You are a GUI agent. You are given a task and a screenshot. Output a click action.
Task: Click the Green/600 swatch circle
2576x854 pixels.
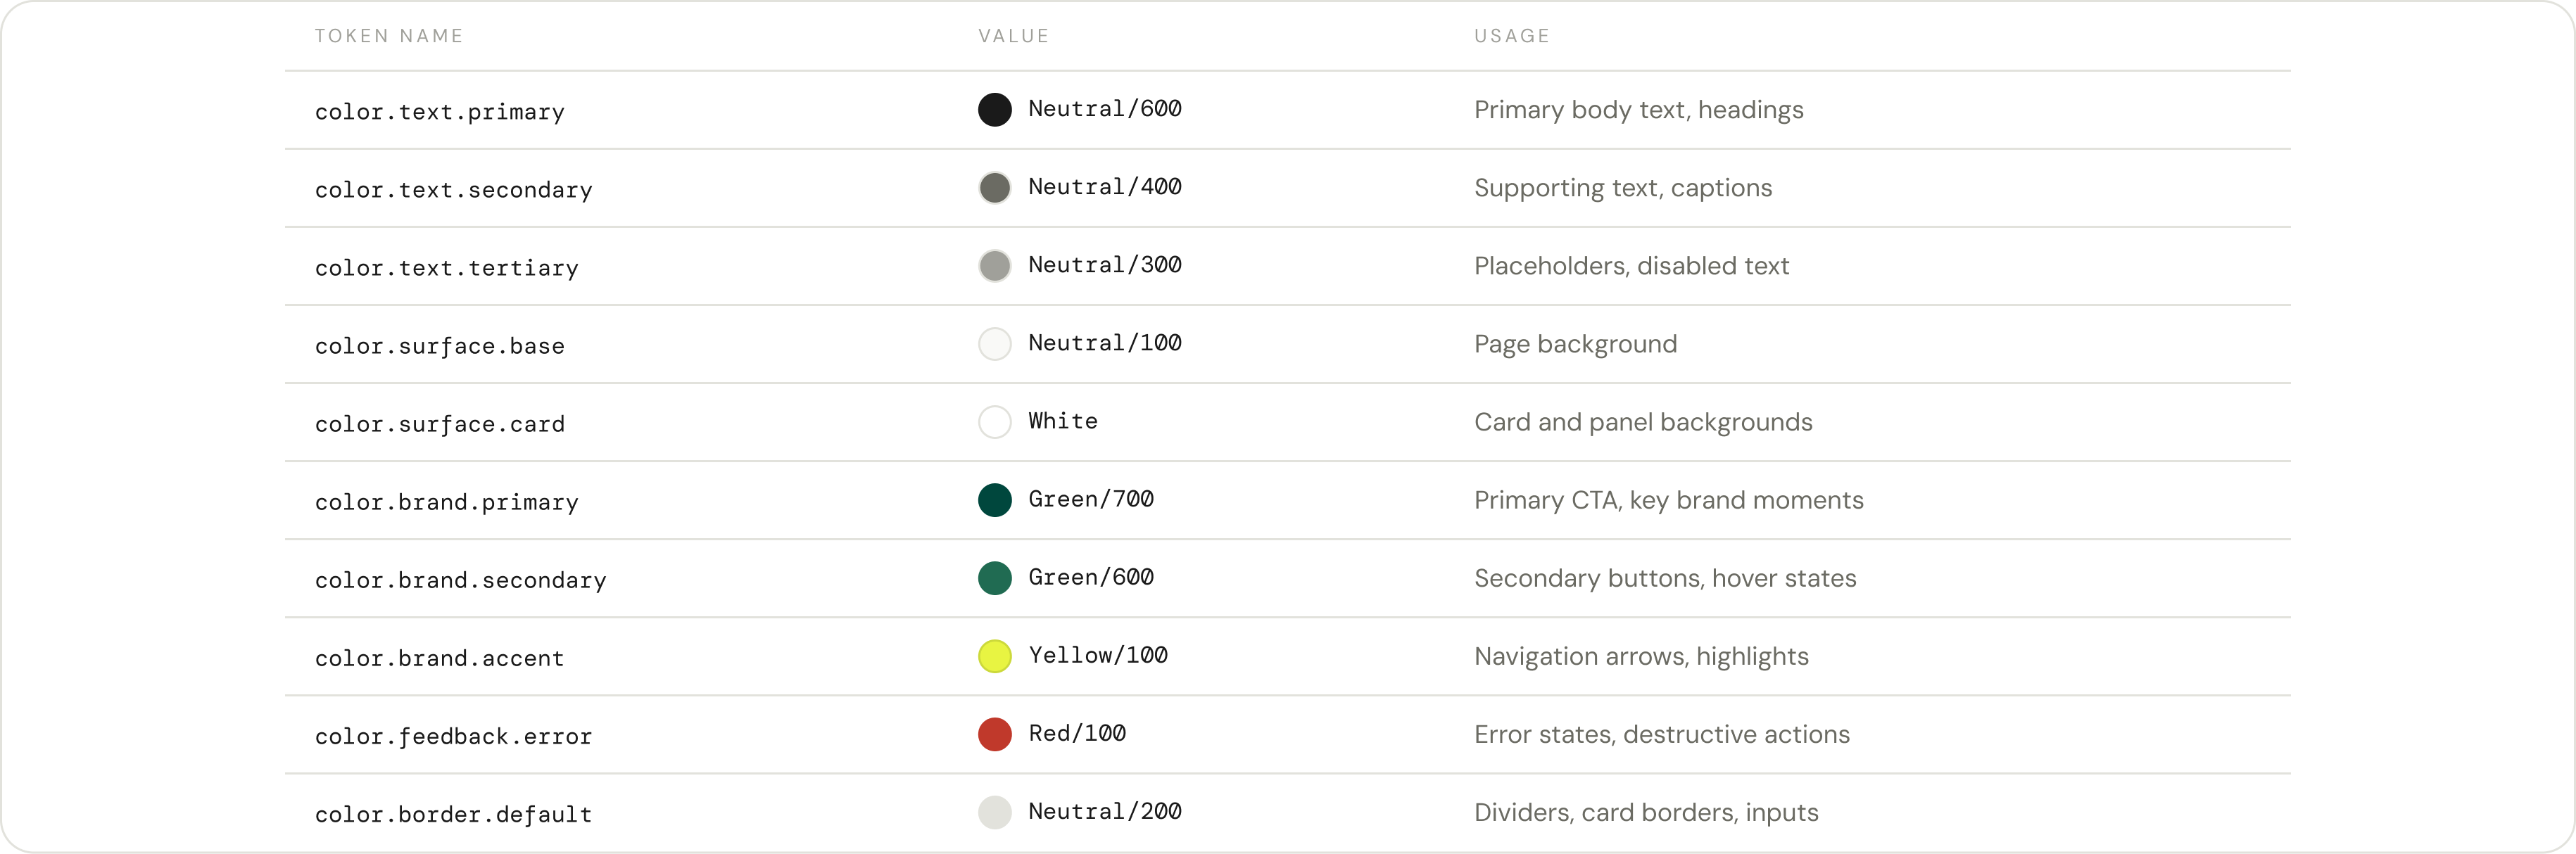pyautogui.click(x=994, y=578)
